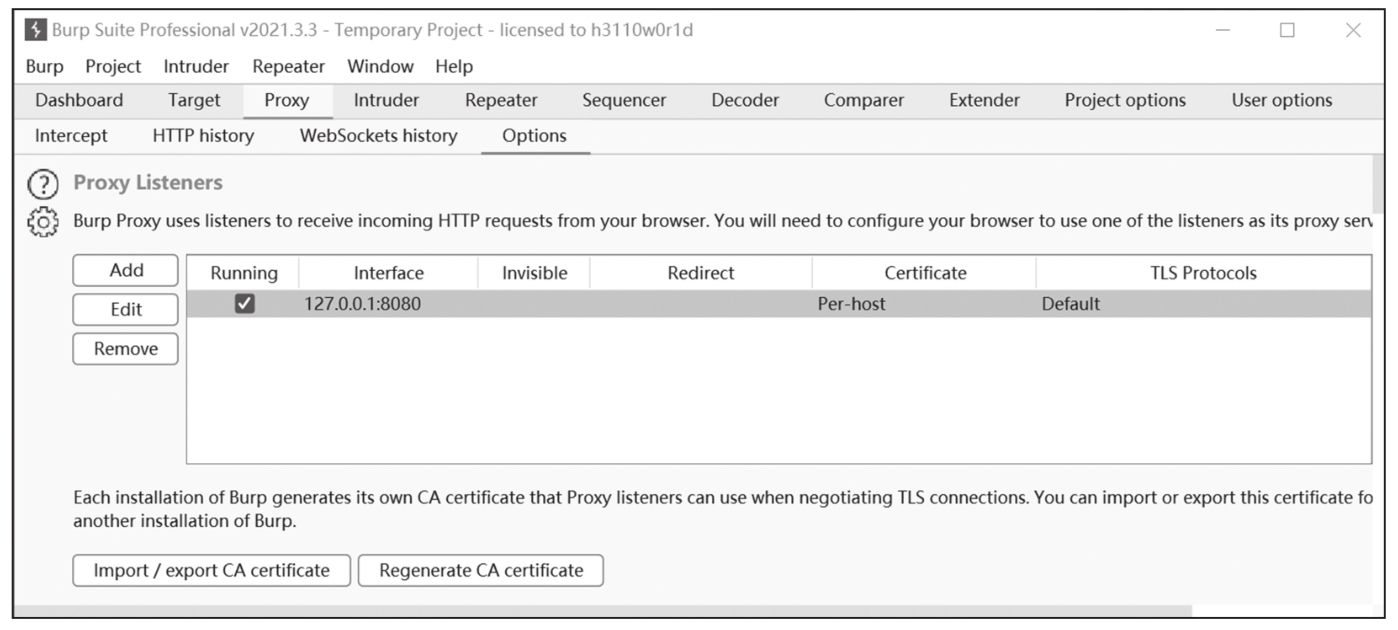Go to the Repeater tool tab
Screen dimensions: 1398x630
[501, 101]
